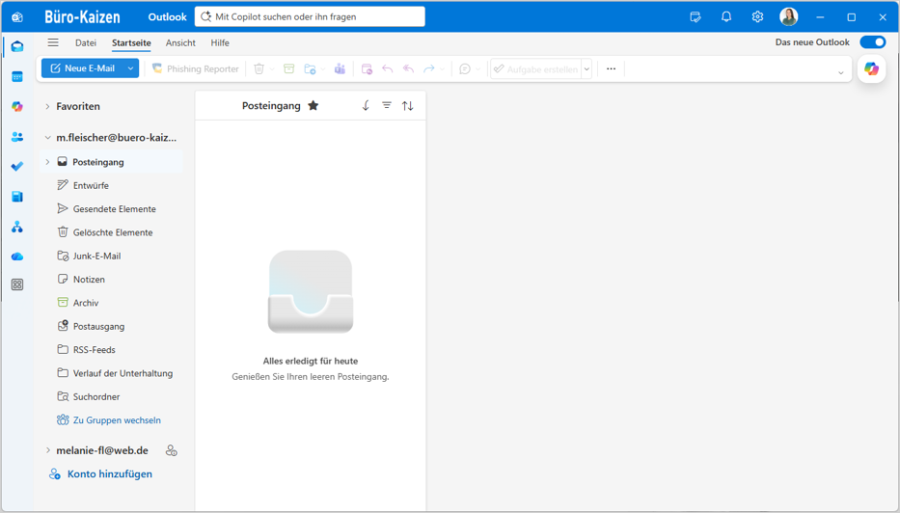Open Copilot app in left sidebar
This screenshot has height=513, width=900.
(x=17, y=107)
